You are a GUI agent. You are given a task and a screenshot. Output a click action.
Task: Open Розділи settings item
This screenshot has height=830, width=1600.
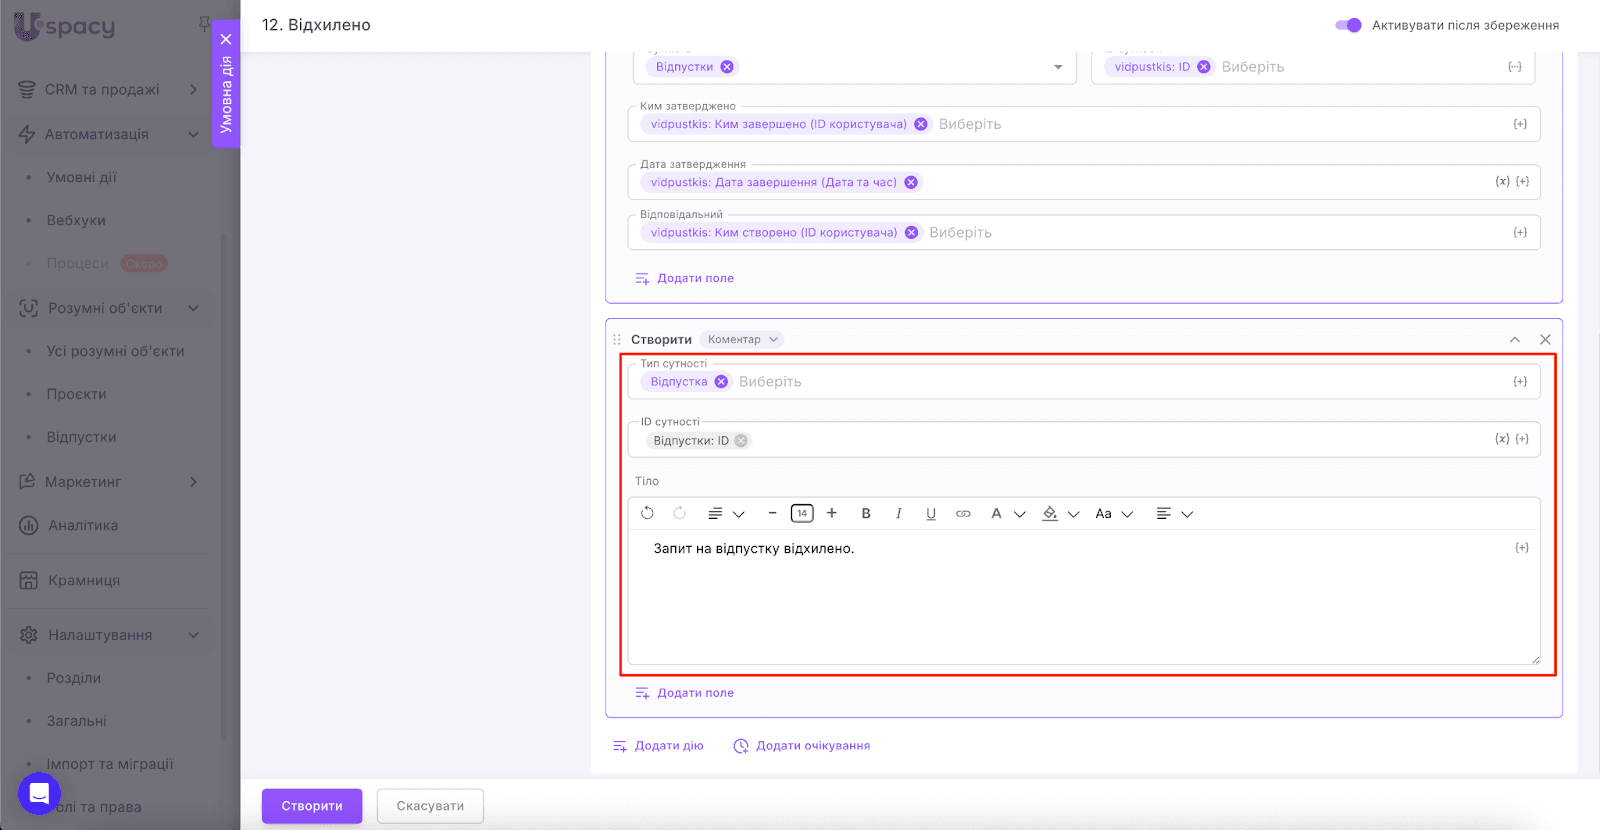[x=73, y=678]
